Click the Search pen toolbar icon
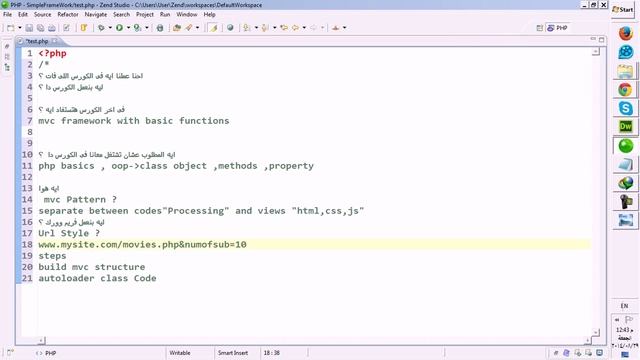Viewport: 640px width, 360px height. [x=189, y=28]
